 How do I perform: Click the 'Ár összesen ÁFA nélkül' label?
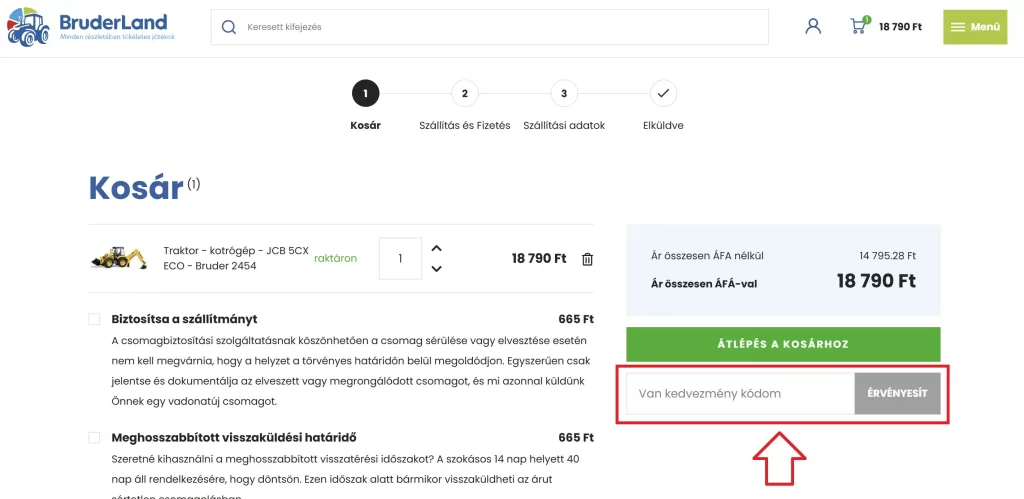[x=707, y=256]
